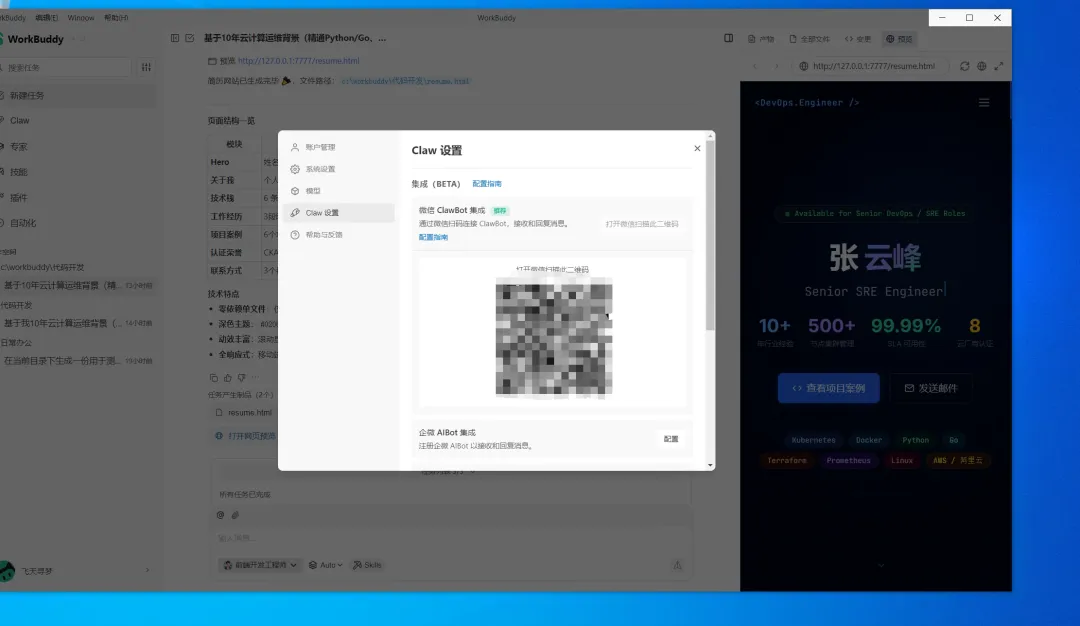Click the Skills button

[x=367, y=565]
